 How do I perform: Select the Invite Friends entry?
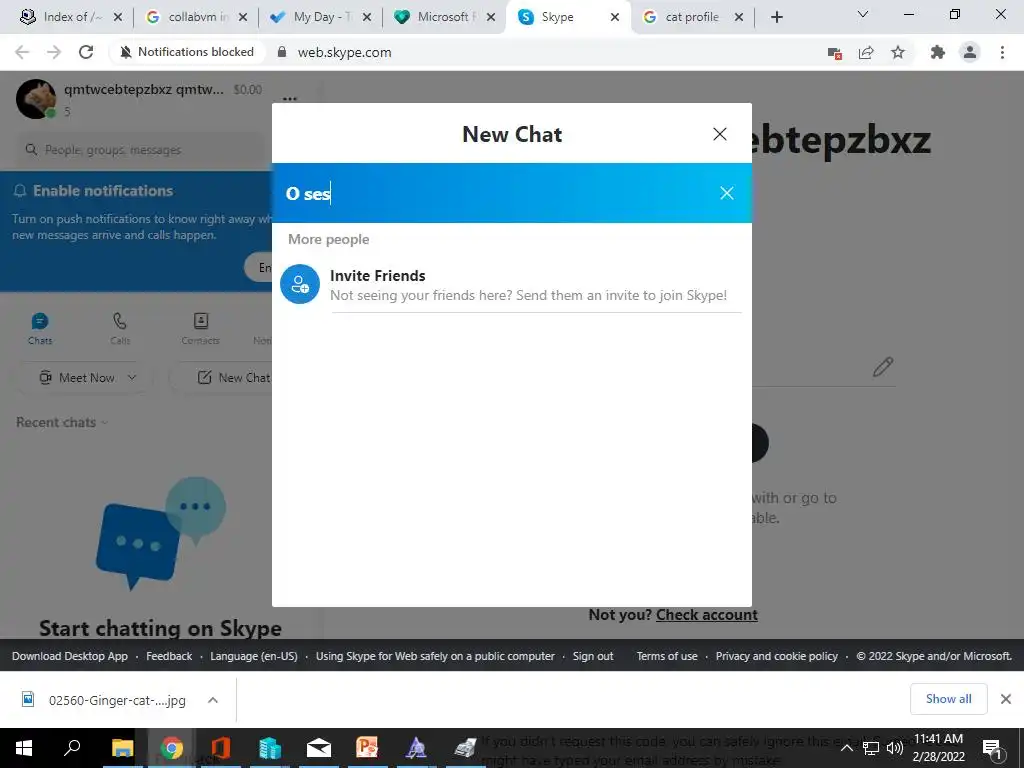[511, 285]
